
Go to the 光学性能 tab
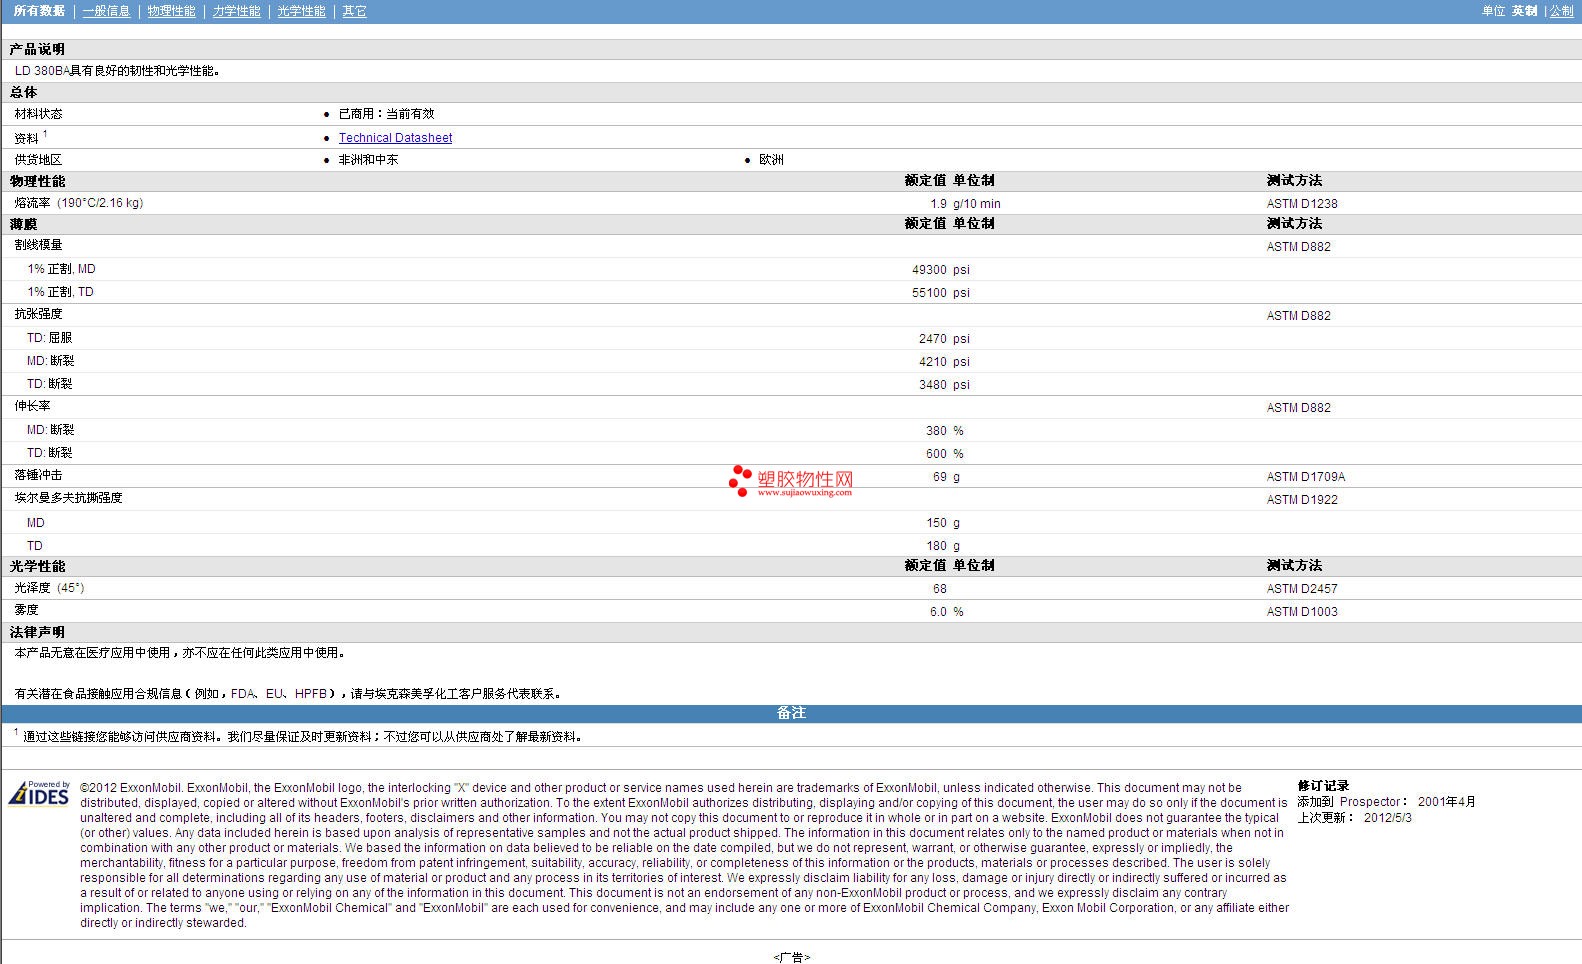point(301,11)
